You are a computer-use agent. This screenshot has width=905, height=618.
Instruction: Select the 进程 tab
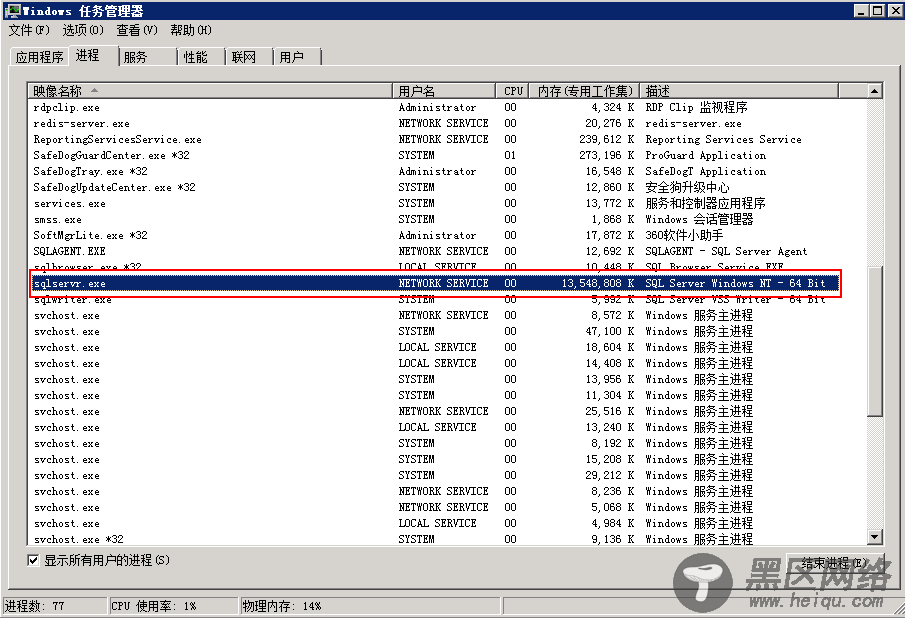pyautogui.click(x=92, y=55)
